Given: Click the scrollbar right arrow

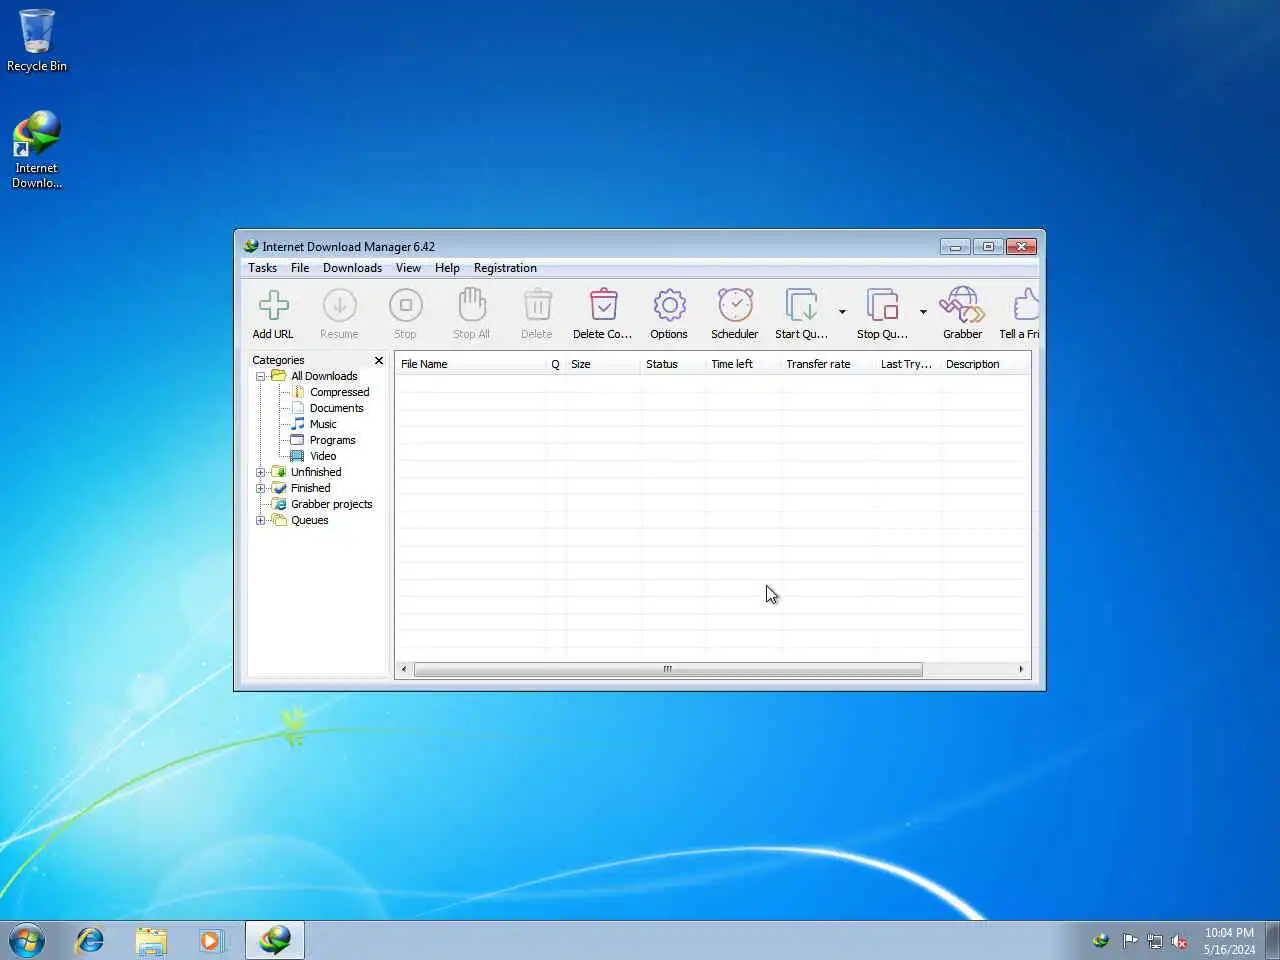Looking at the screenshot, I should [x=1021, y=669].
